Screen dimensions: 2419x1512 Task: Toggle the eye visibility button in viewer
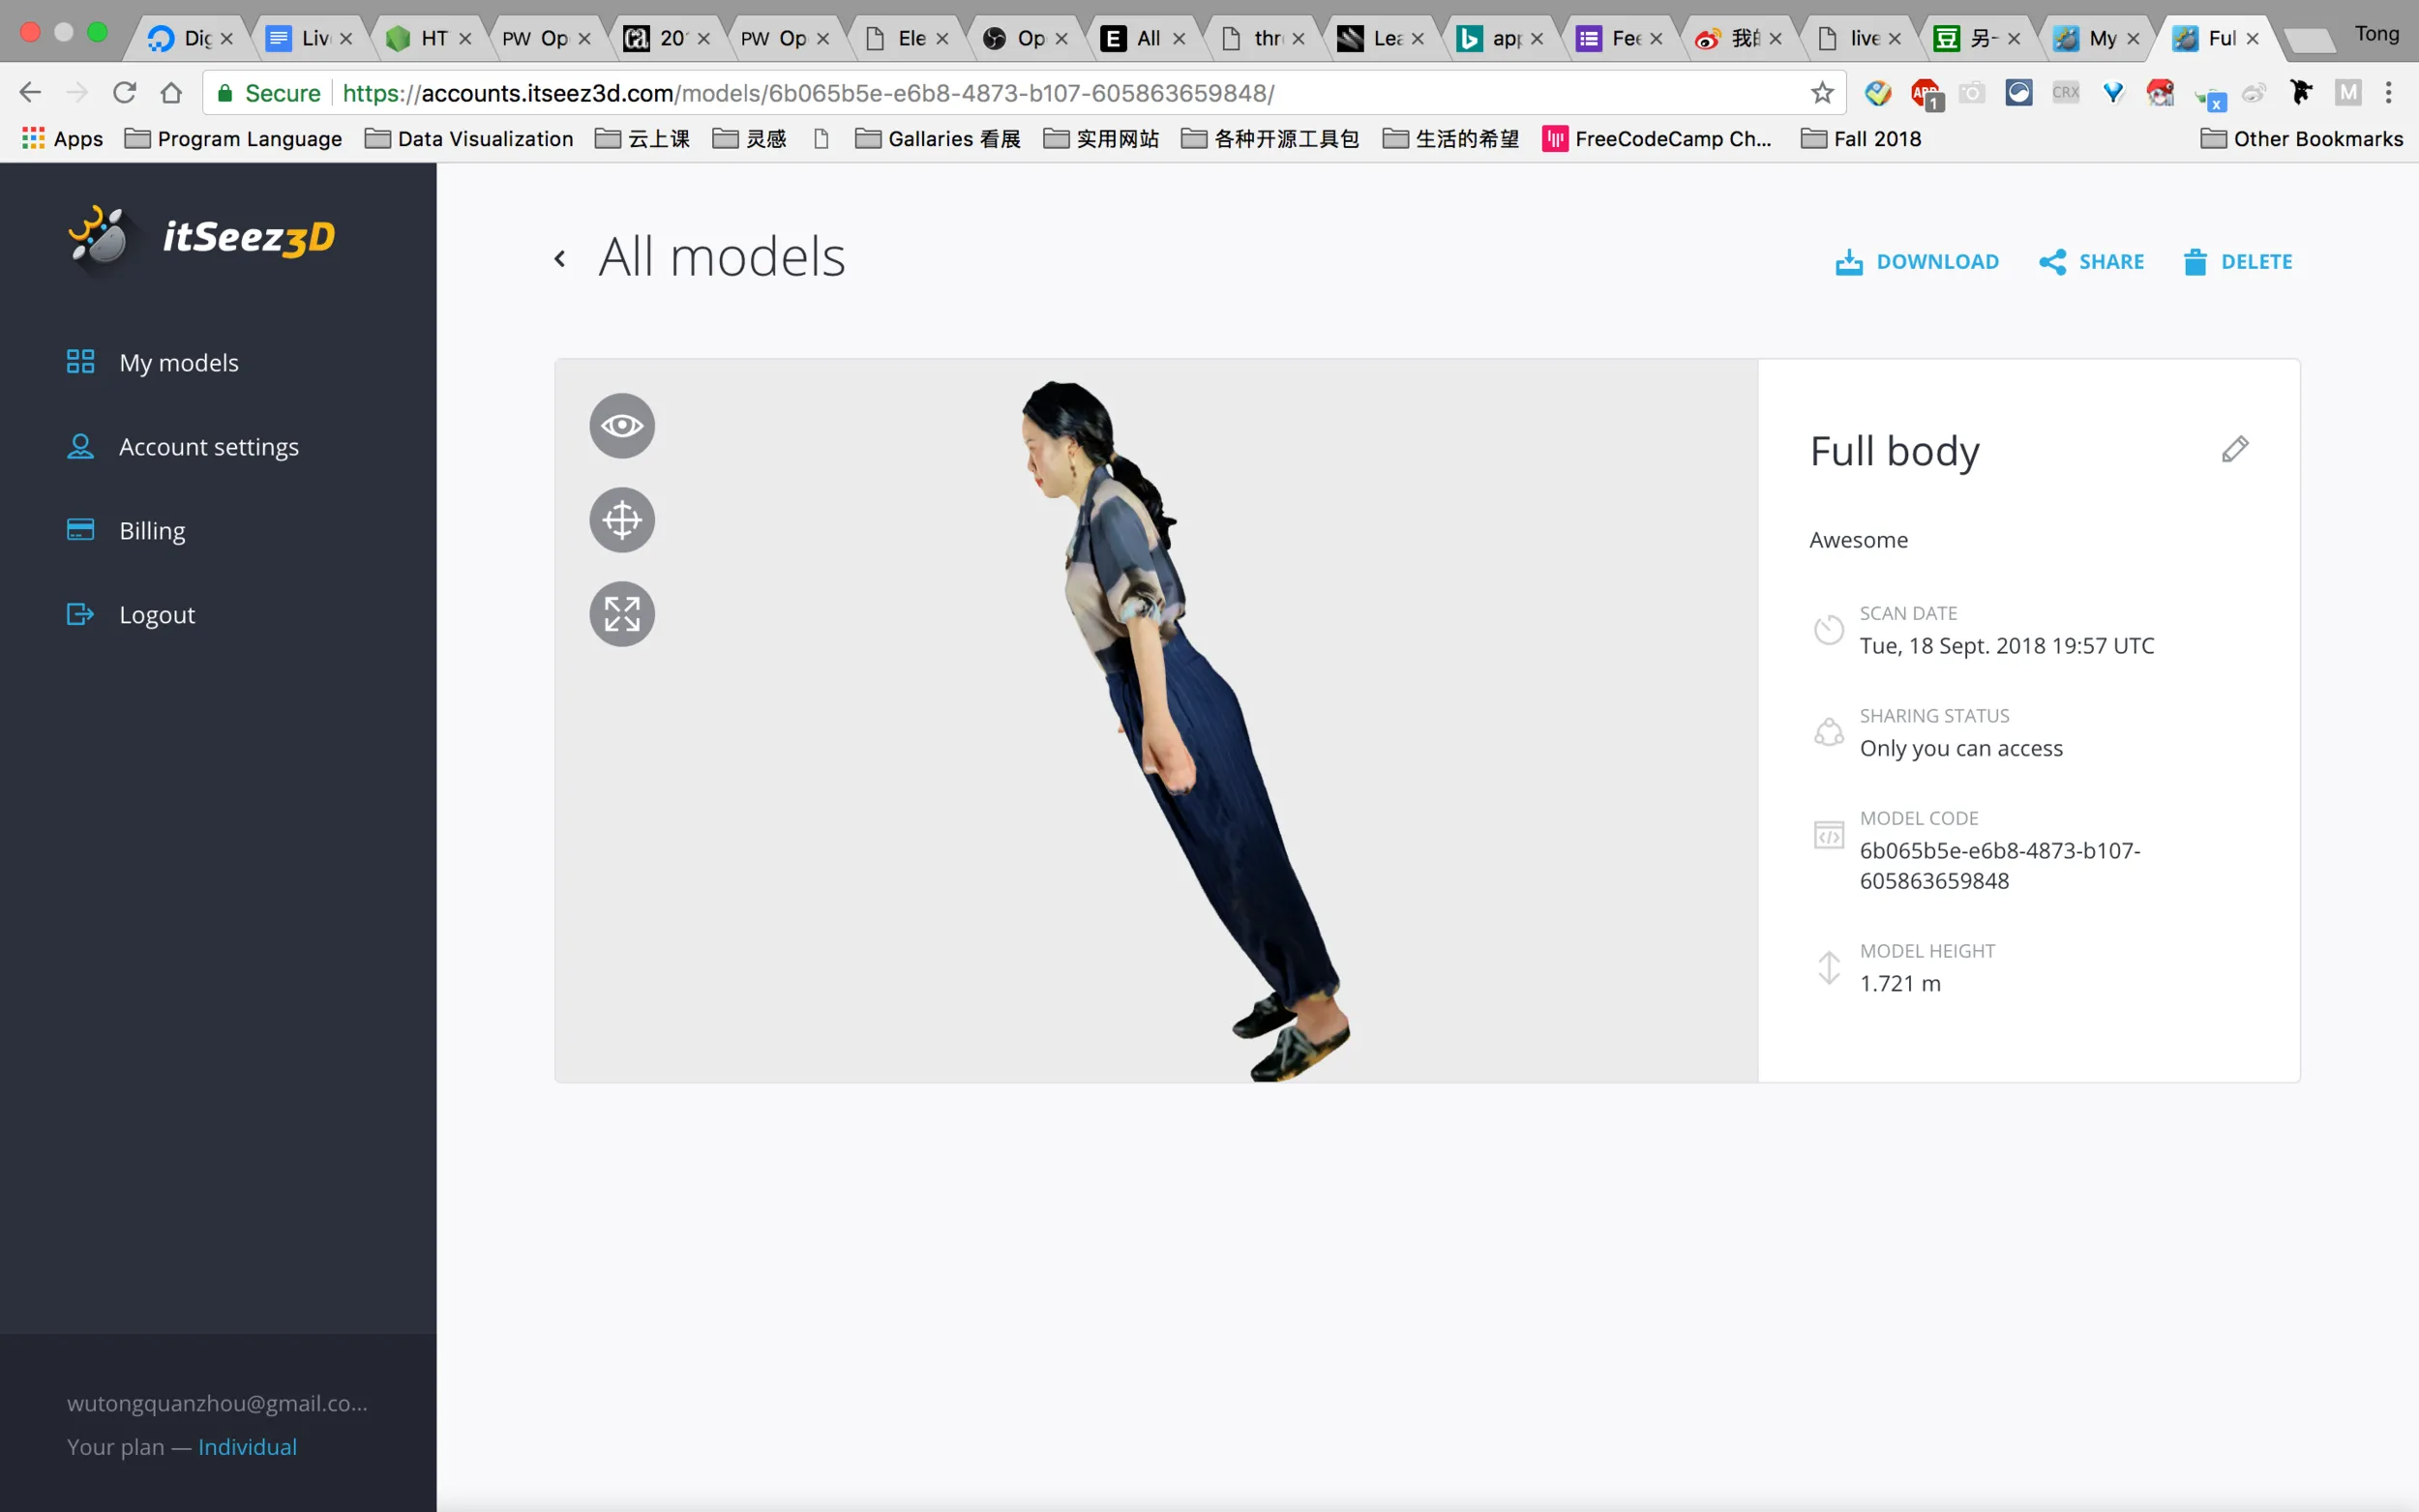622,426
